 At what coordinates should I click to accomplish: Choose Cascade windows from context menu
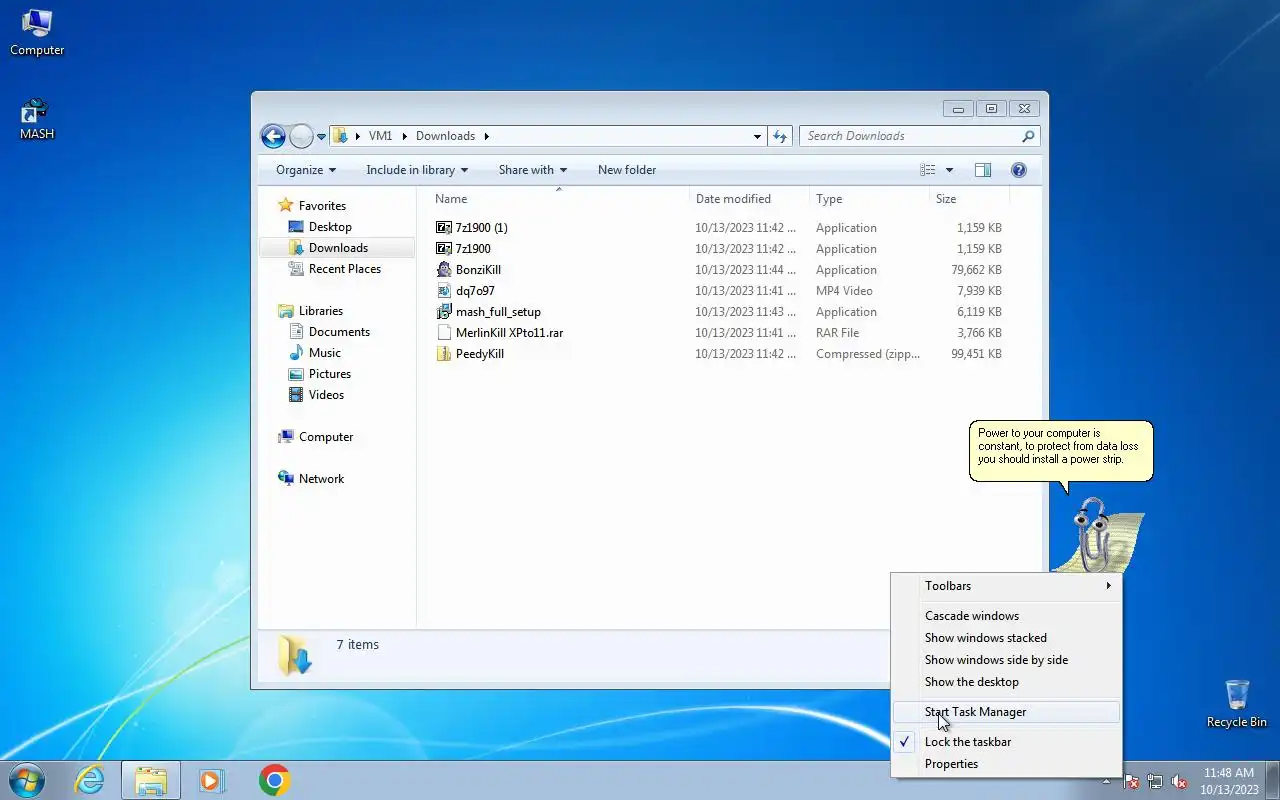pyautogui.click(x=1005, y=616)
